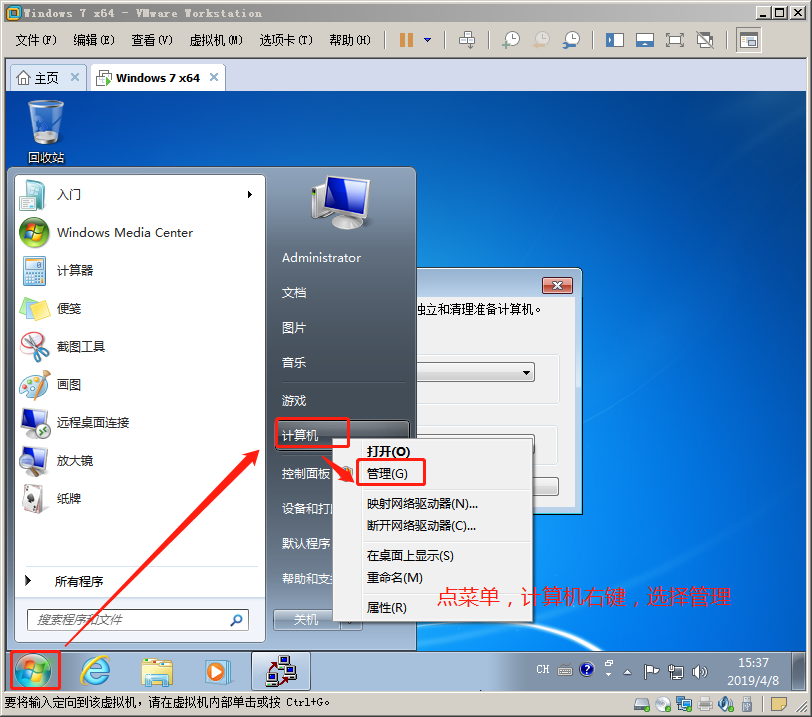
Task: Expand the dialog's combo box dropdown
Action: 526,372
